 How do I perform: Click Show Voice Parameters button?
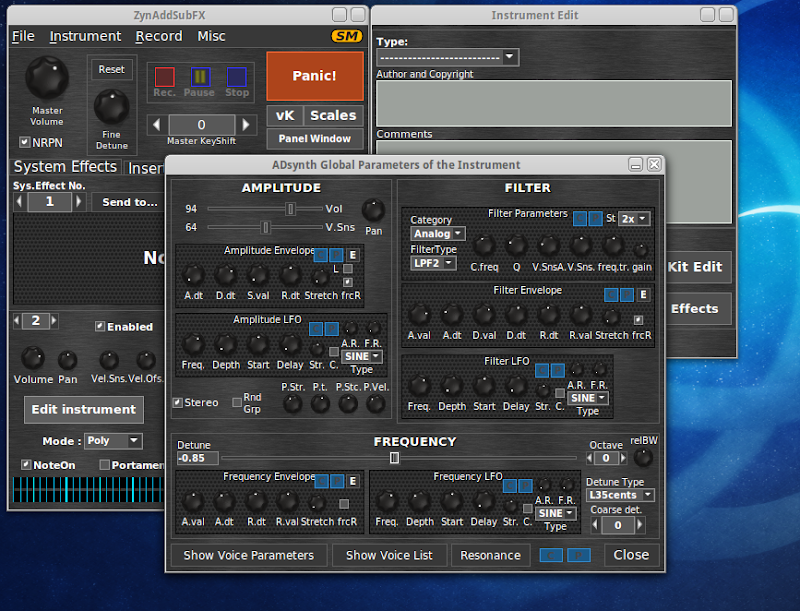[249, 555]
